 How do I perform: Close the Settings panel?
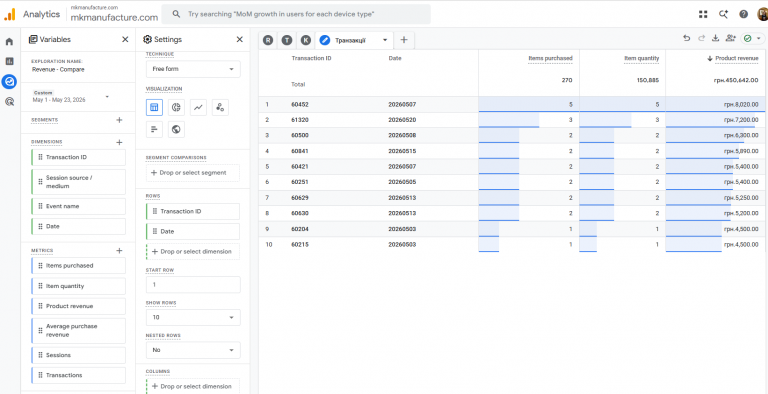coord(240,39)
